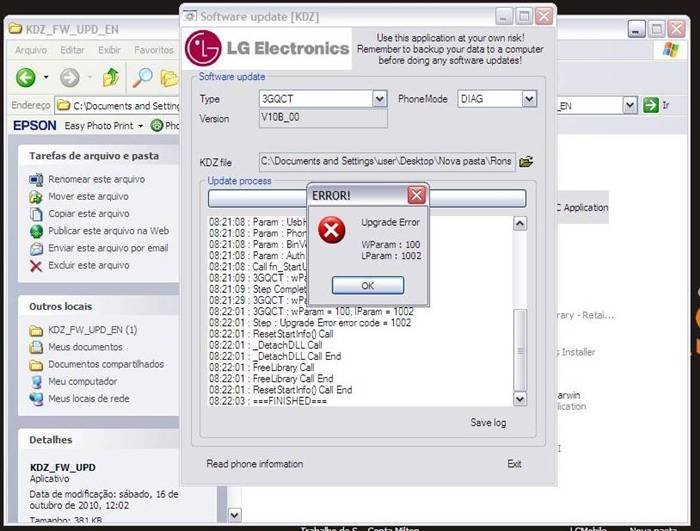
Task: Click Publicar este arquivo na Web
Action: [108, 231]
